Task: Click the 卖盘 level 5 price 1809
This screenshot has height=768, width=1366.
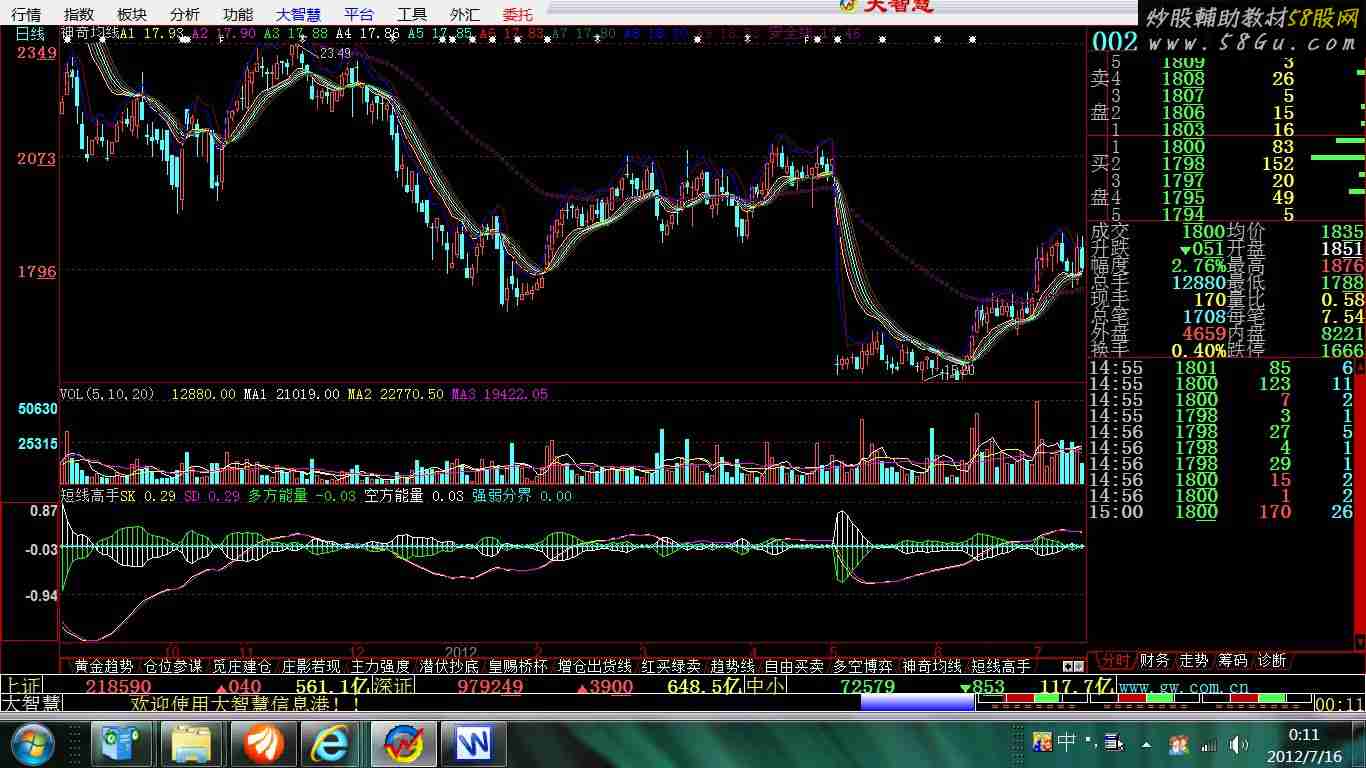Action: pyautogui.click(x=1183, y=63)
